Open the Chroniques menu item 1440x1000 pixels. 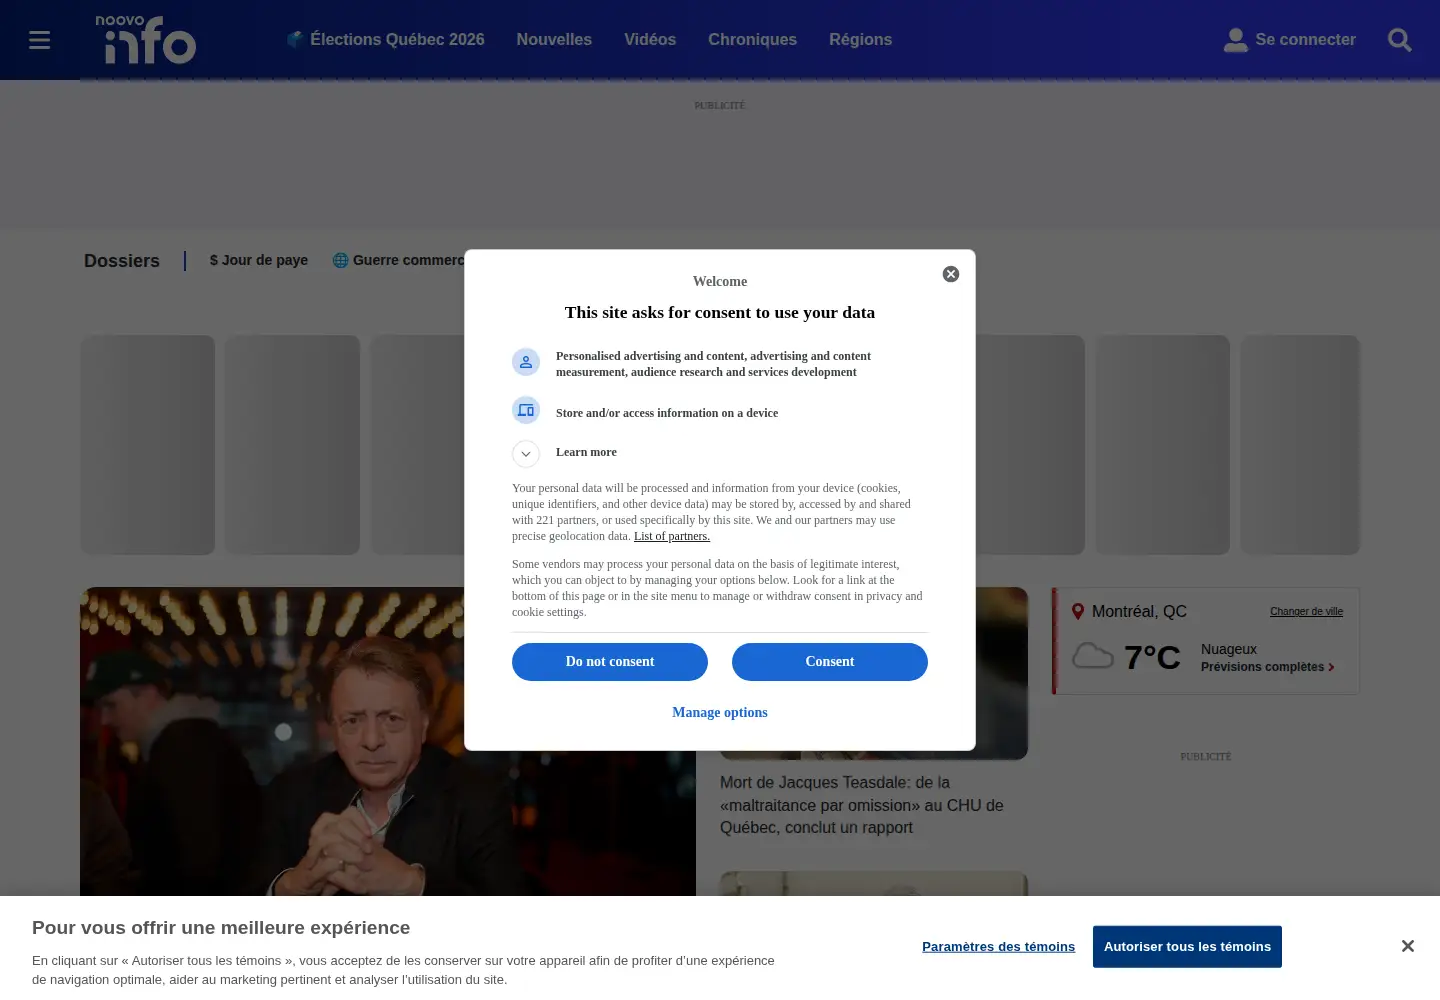click(x=752, y=40)
